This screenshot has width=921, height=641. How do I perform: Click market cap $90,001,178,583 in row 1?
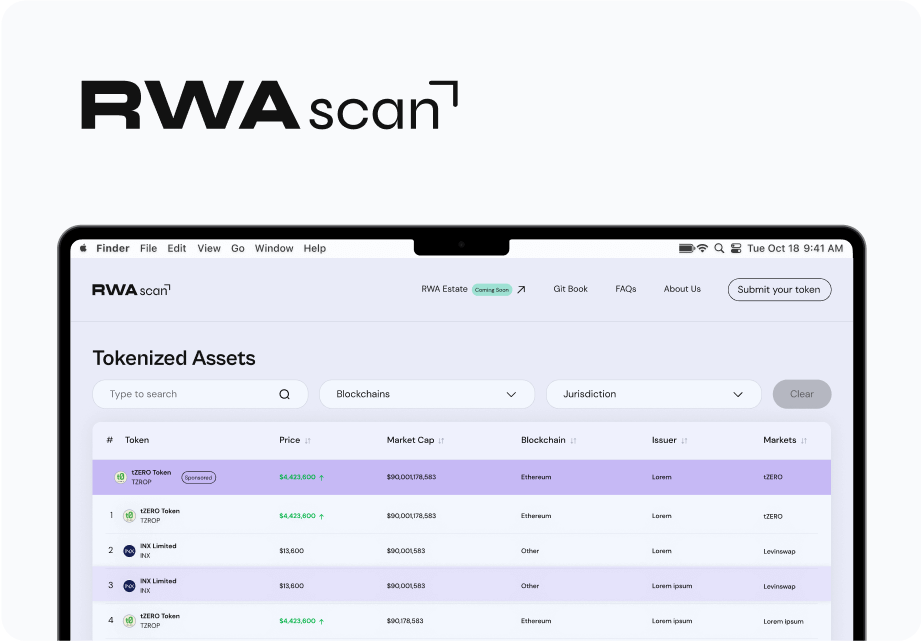[411, 516]
